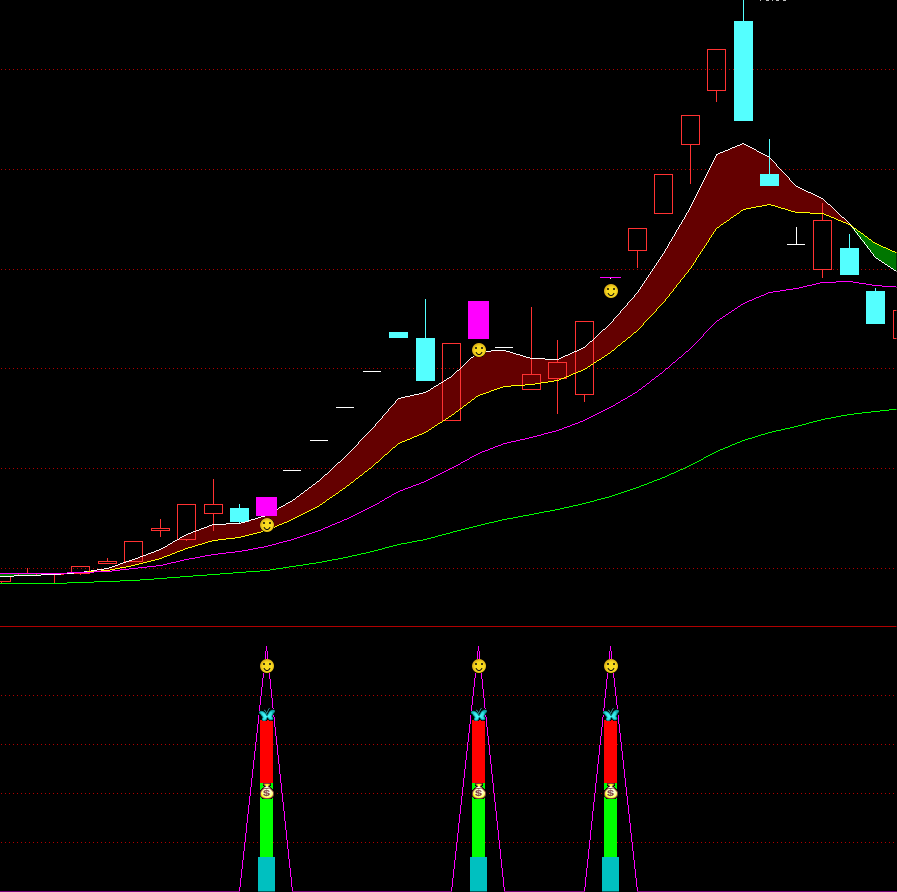Screen dimensions: 897x892
Task: Click the teal base of the rightmost signal spike
Action: [x=611, y=873]
